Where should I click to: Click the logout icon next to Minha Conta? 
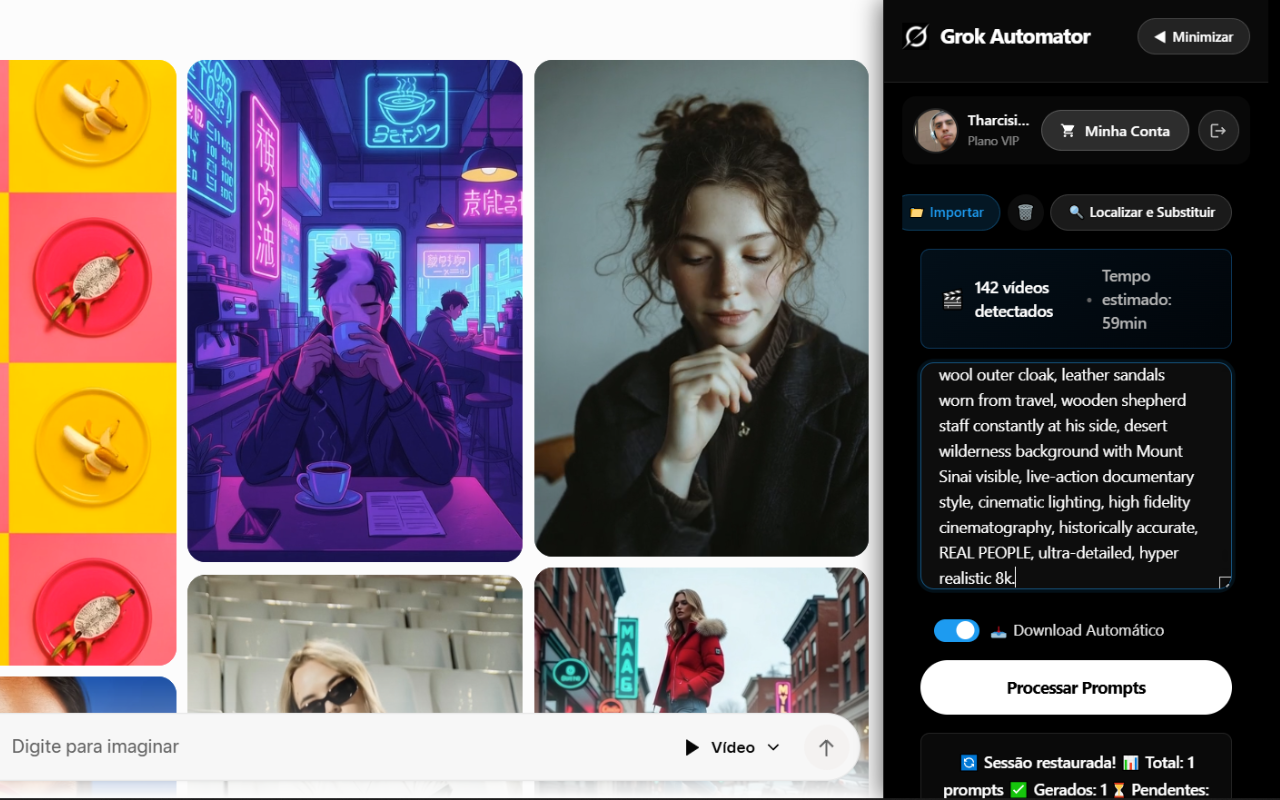pos(1218,131)
